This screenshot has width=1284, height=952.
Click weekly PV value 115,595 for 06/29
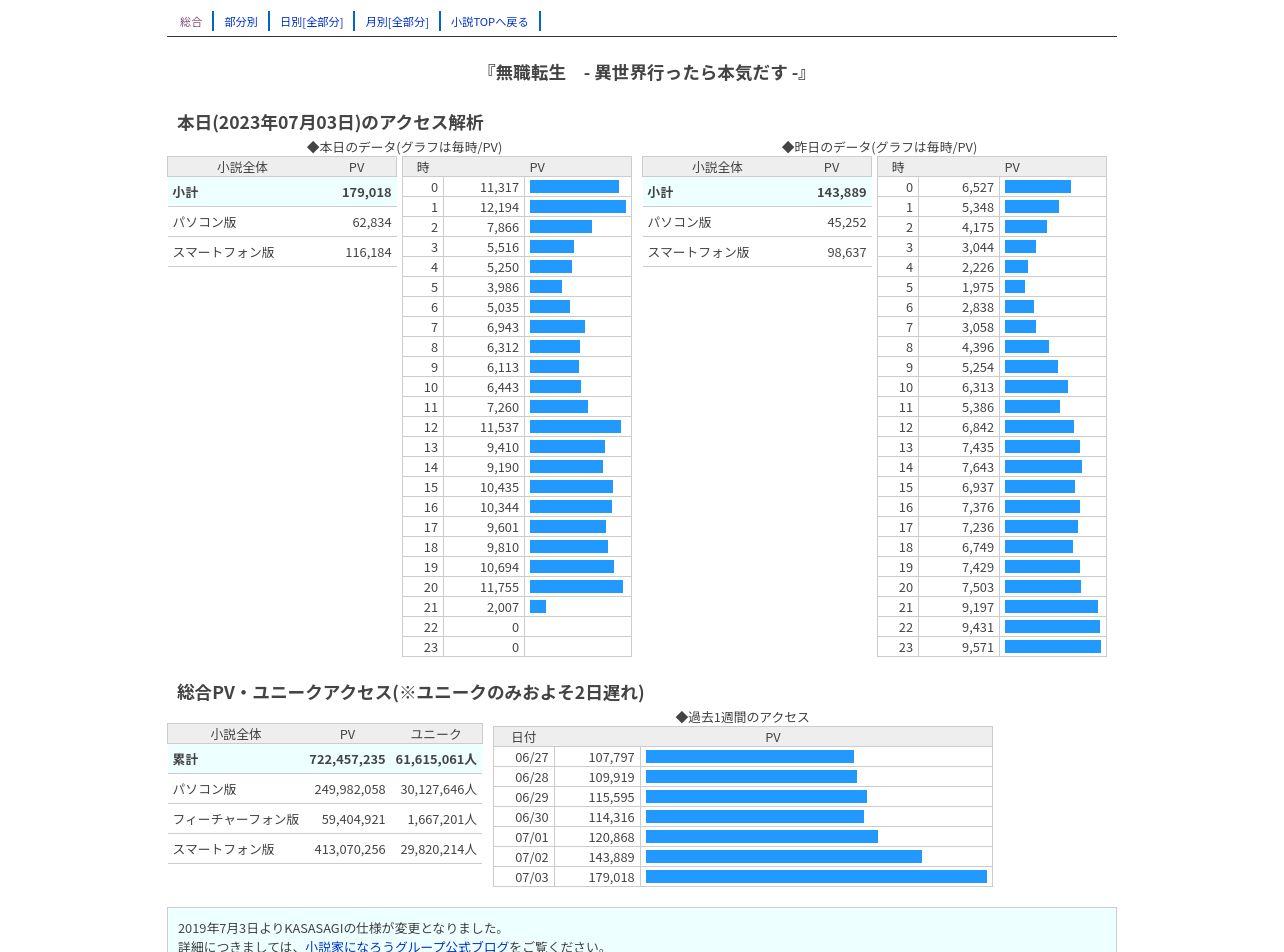click(x=612, y=797)
